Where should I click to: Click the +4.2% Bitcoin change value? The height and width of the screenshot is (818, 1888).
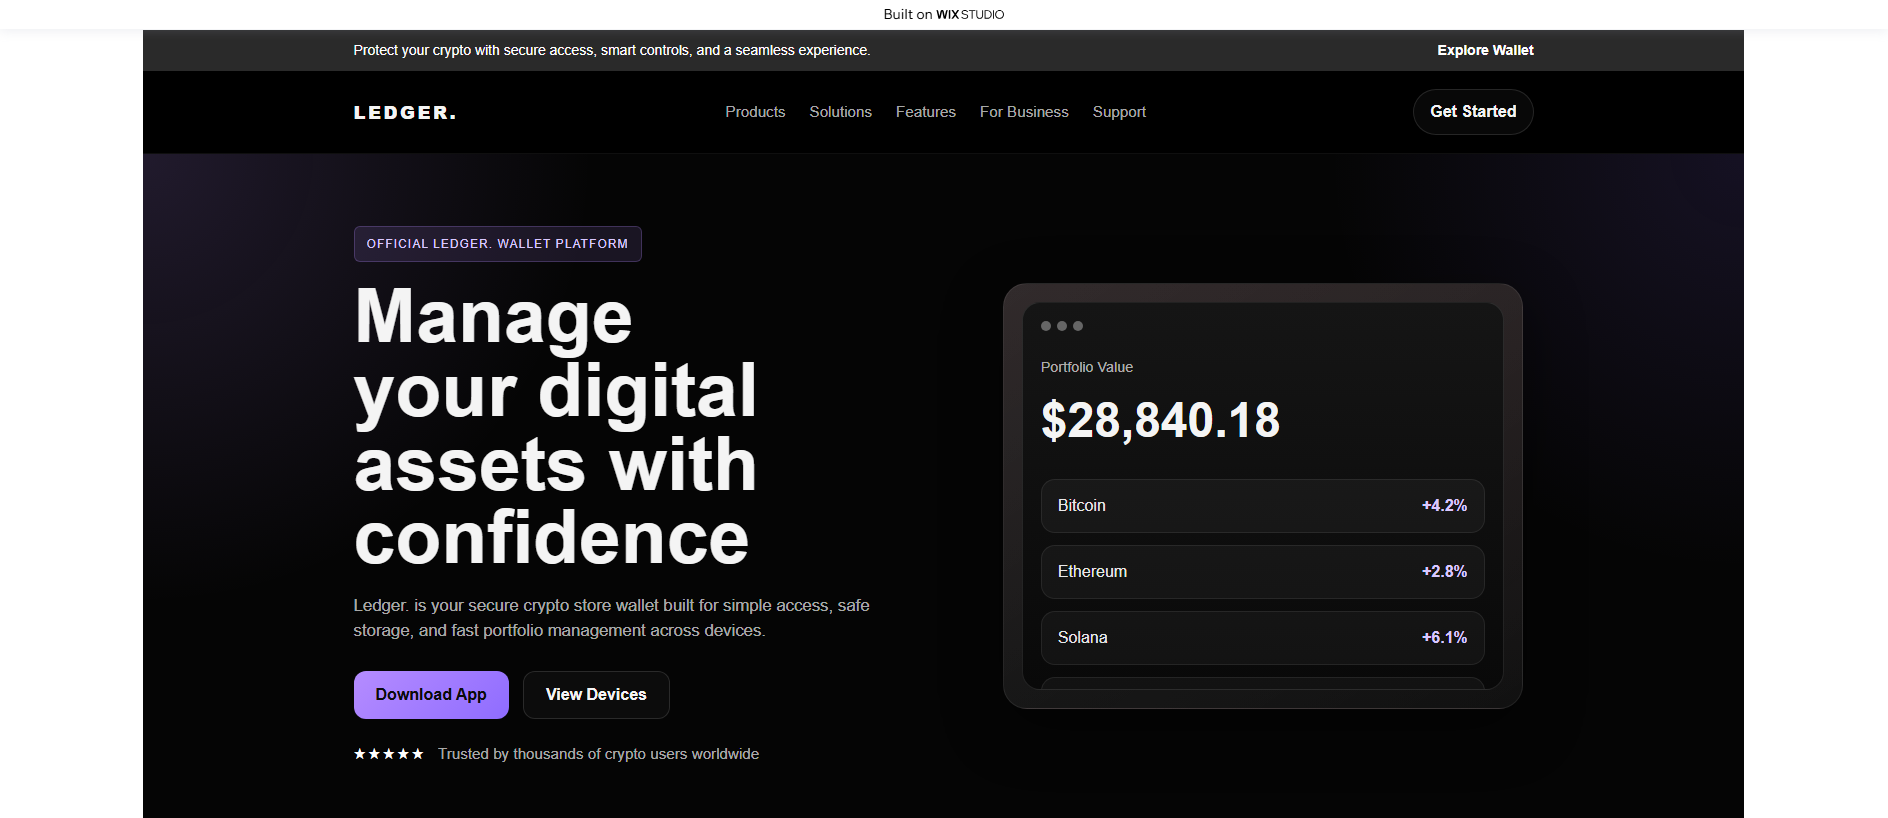click(1444, 506)
